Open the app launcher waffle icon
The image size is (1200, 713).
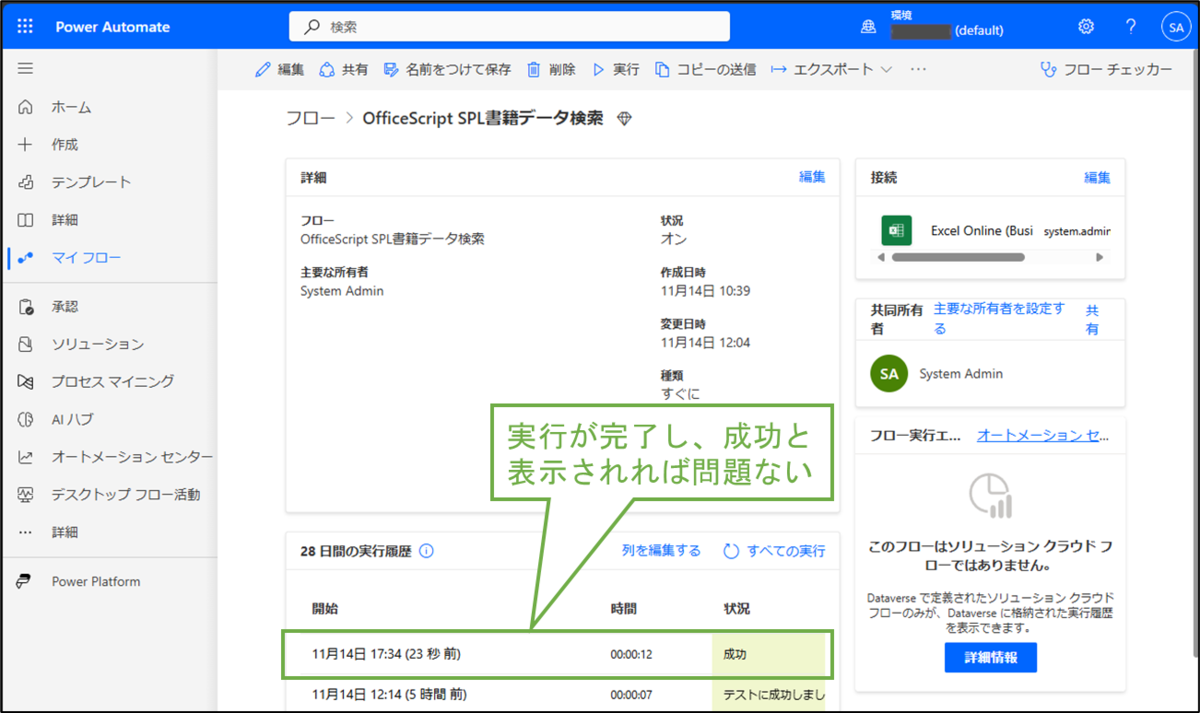tap(26, 27)
